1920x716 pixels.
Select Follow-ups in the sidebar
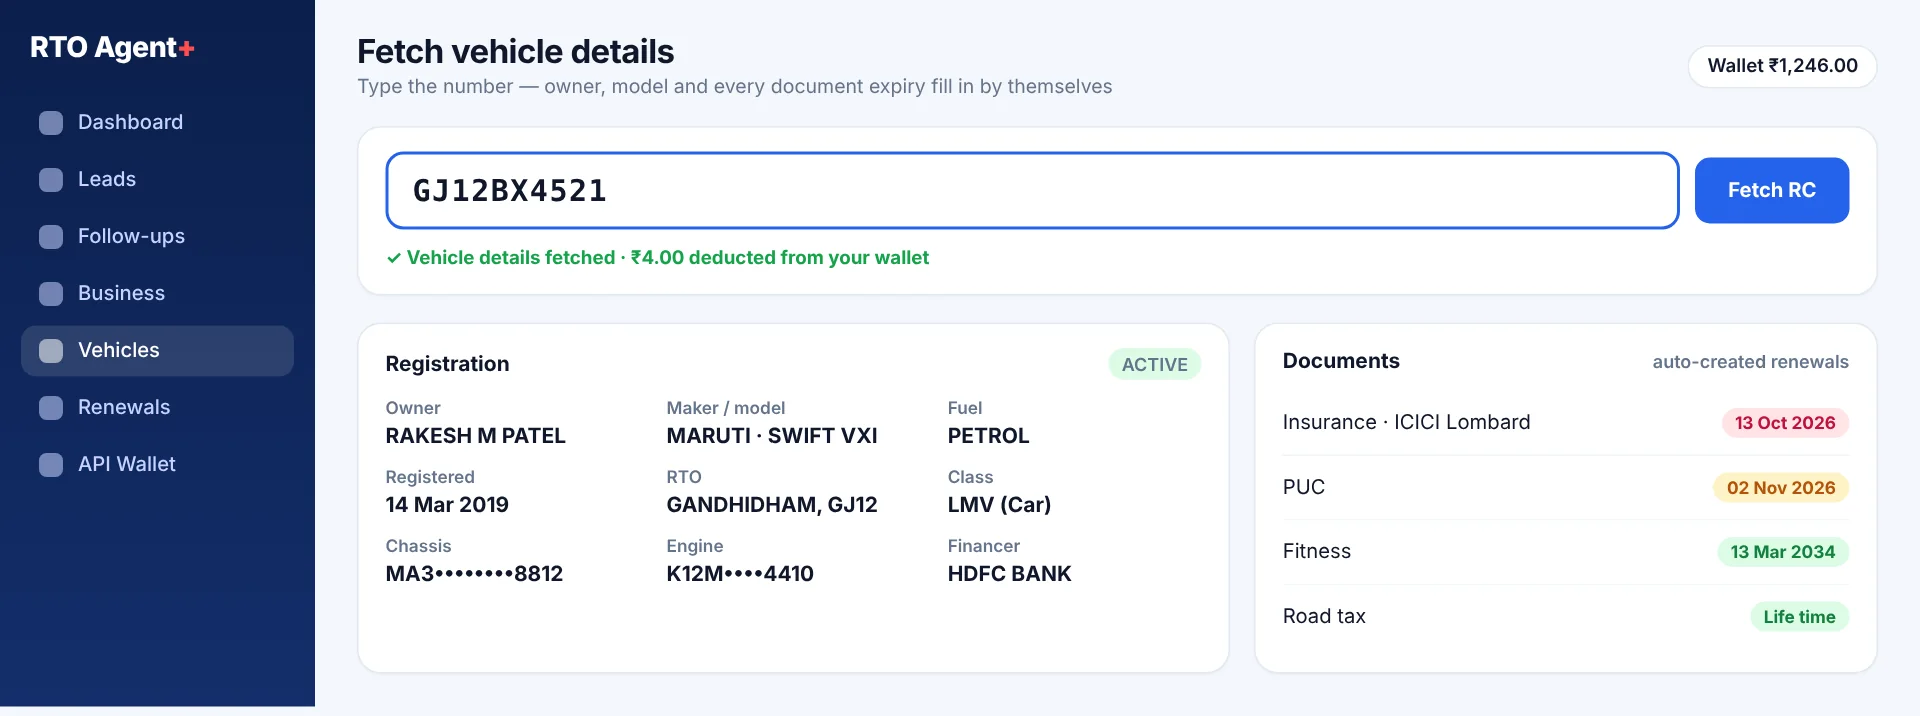point(157,237)
